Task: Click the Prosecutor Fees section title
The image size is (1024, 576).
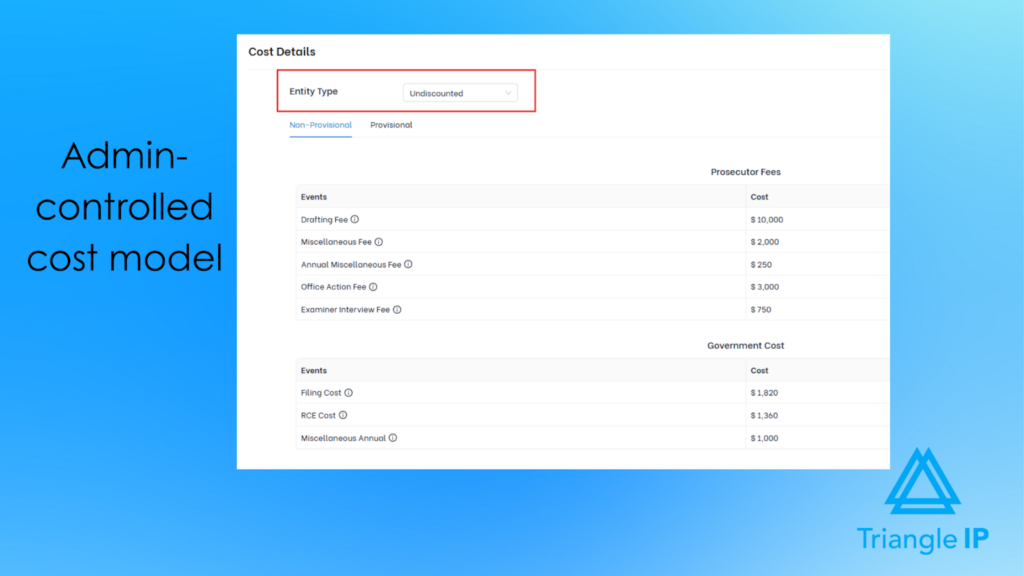Action: 745,171
